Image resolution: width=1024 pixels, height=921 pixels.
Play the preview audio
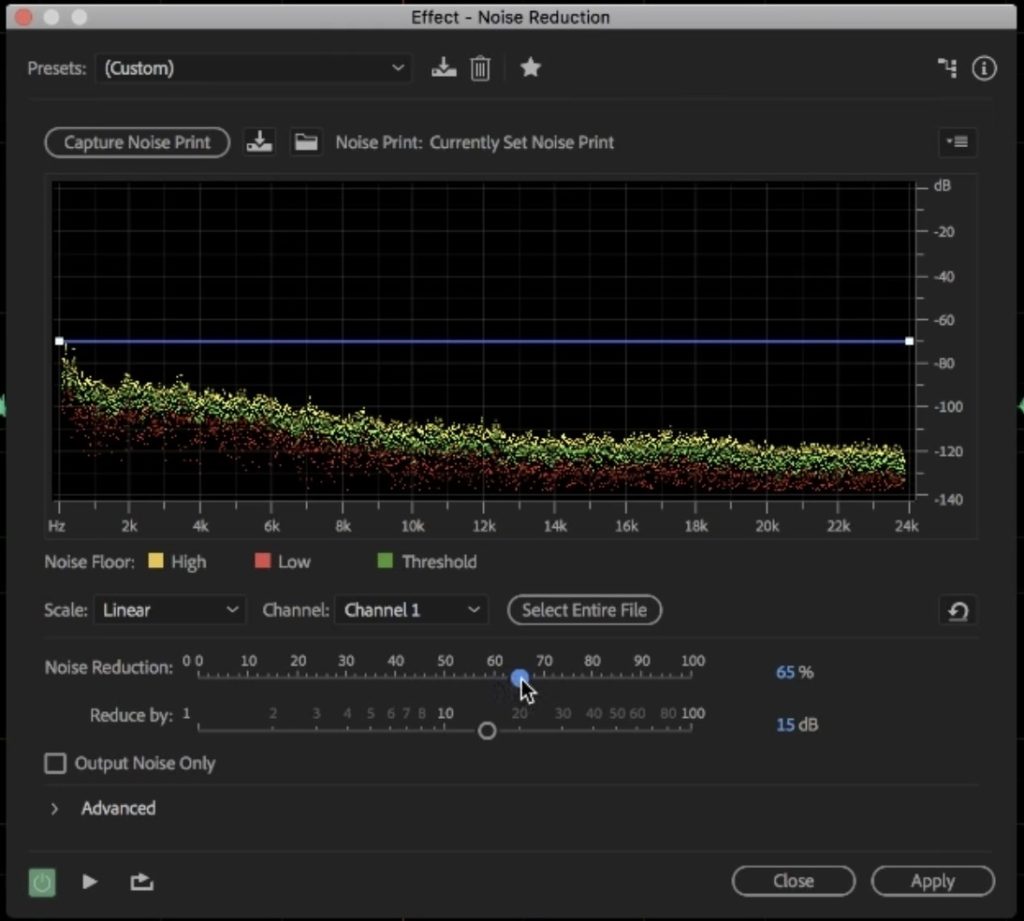tap(90, 881)
